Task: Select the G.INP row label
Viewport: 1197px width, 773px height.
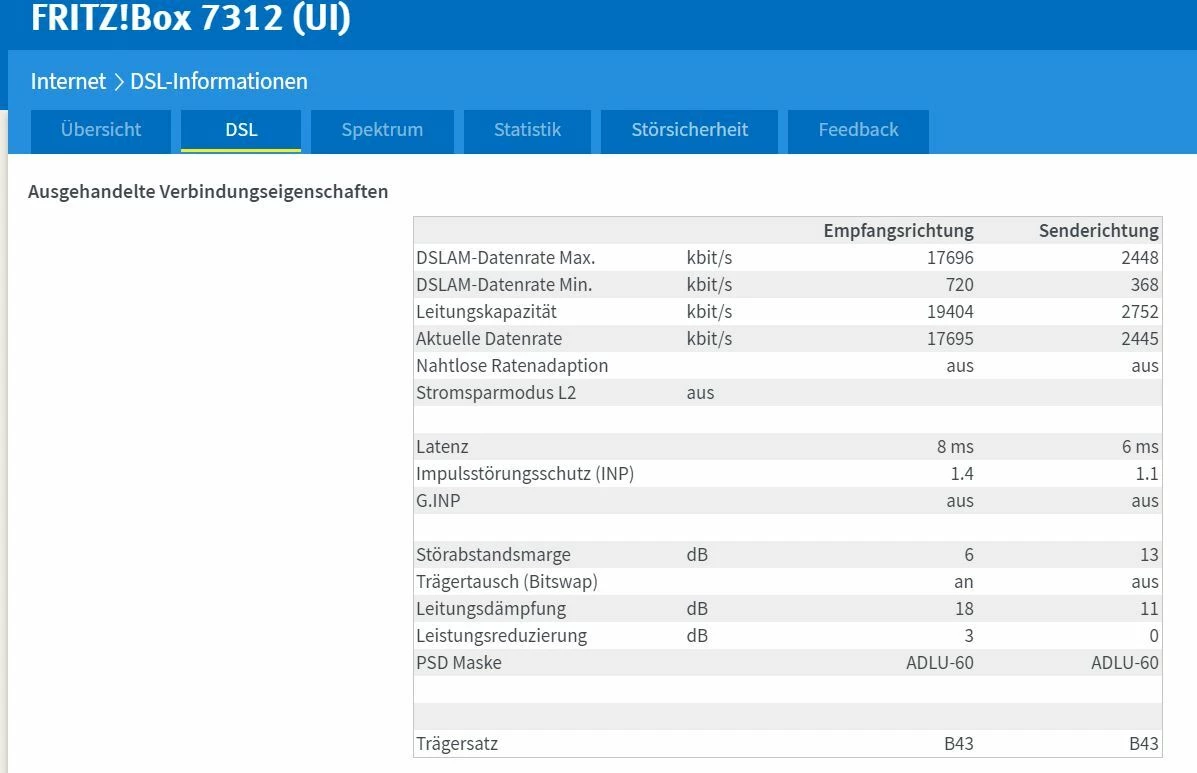Action: click(x=438, y=501)
